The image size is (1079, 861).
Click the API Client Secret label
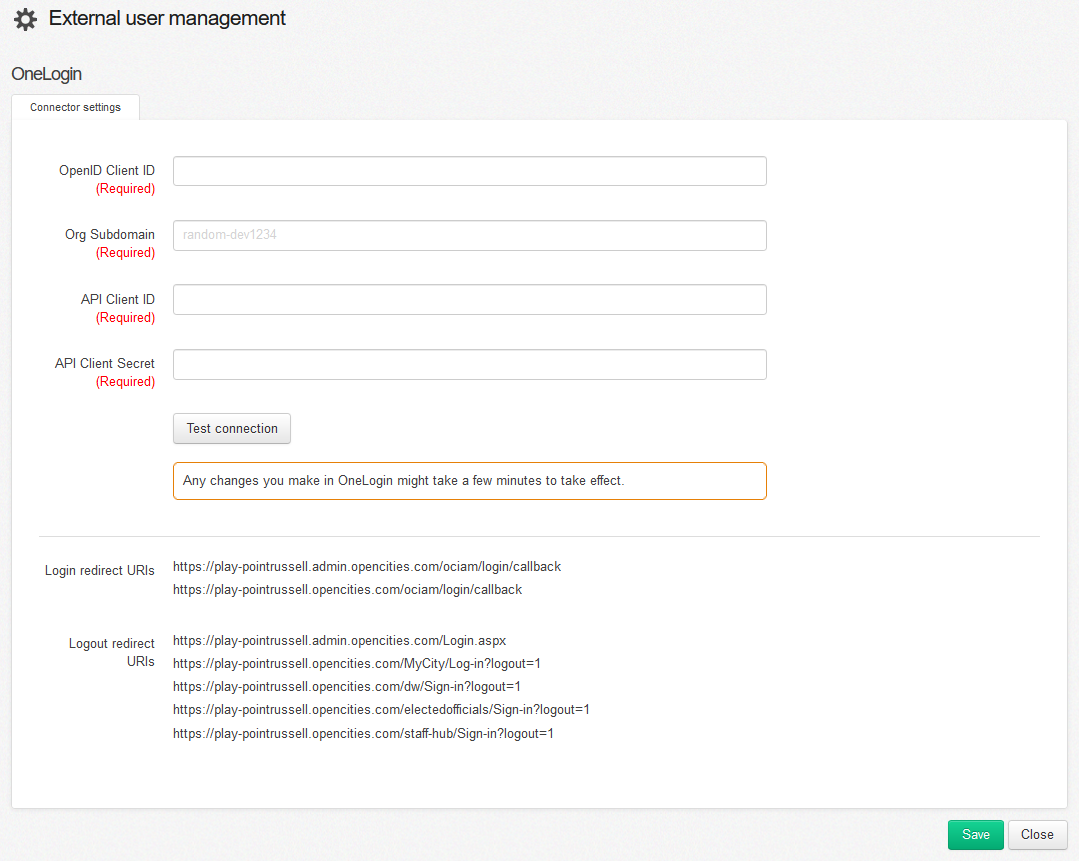[x=104, y=364]
